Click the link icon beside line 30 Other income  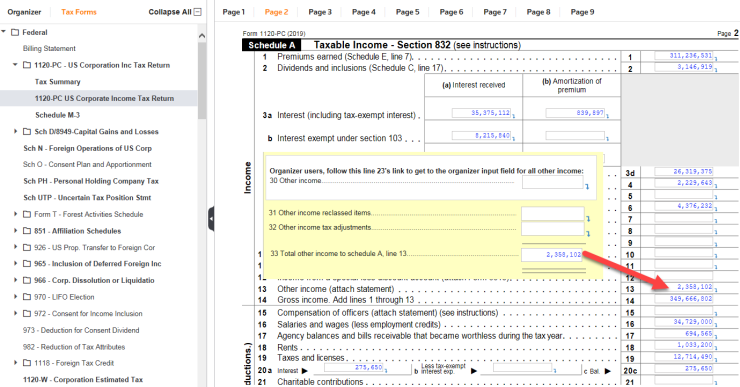587,187
